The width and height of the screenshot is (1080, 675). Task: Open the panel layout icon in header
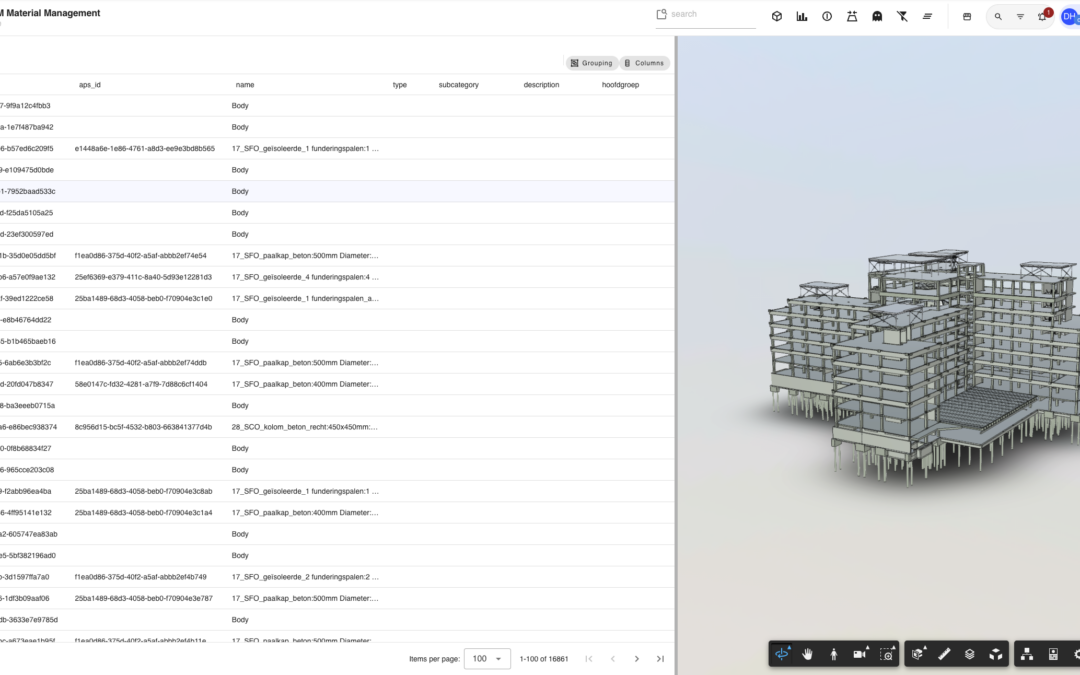tap(967, 17)
